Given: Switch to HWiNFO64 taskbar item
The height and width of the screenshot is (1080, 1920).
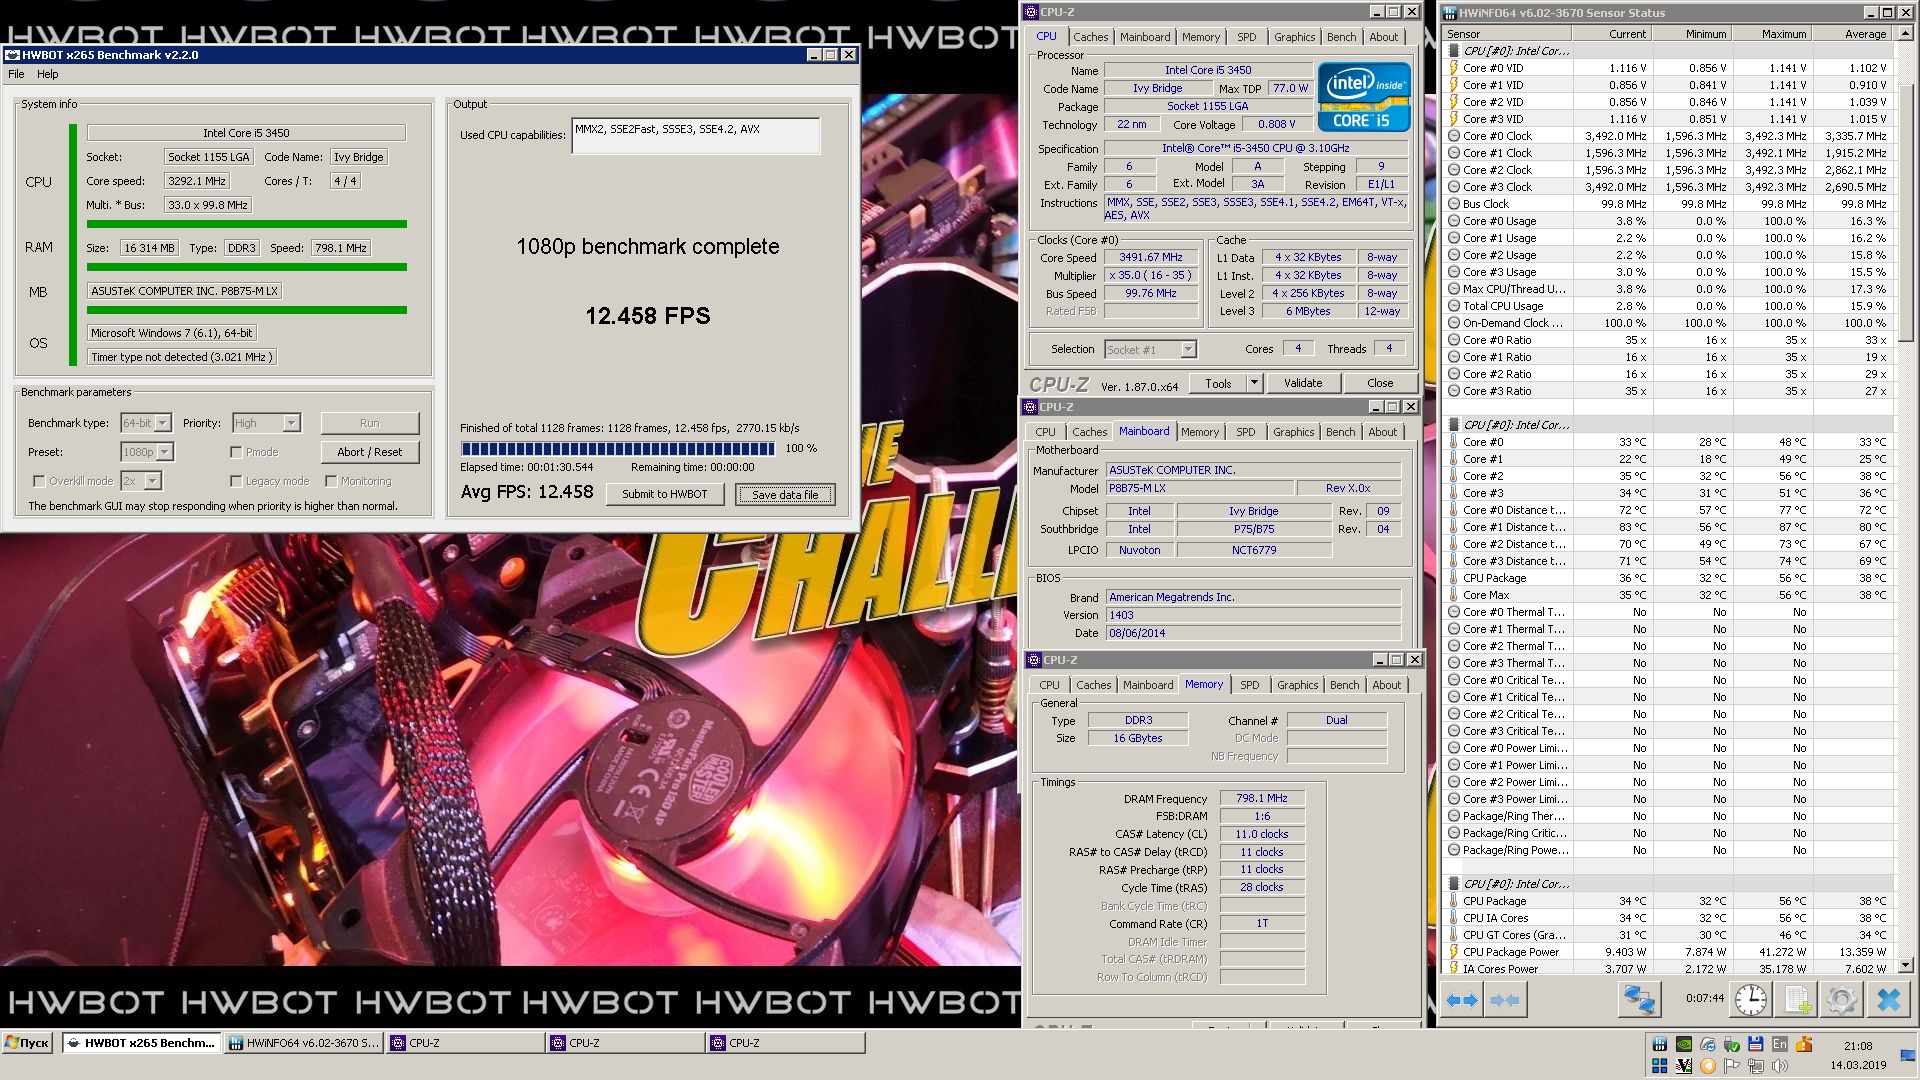Looking at the screenshot, I should coord(304,1043).
